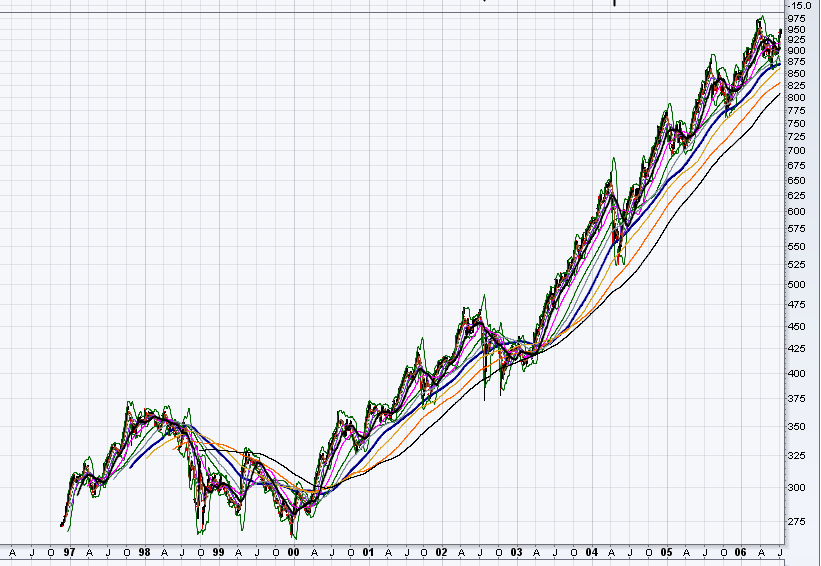Image resolution: width=821 pixels, height=566 pixels.
Task: Click the 825 price label on scale
Action: coord(796,86)
